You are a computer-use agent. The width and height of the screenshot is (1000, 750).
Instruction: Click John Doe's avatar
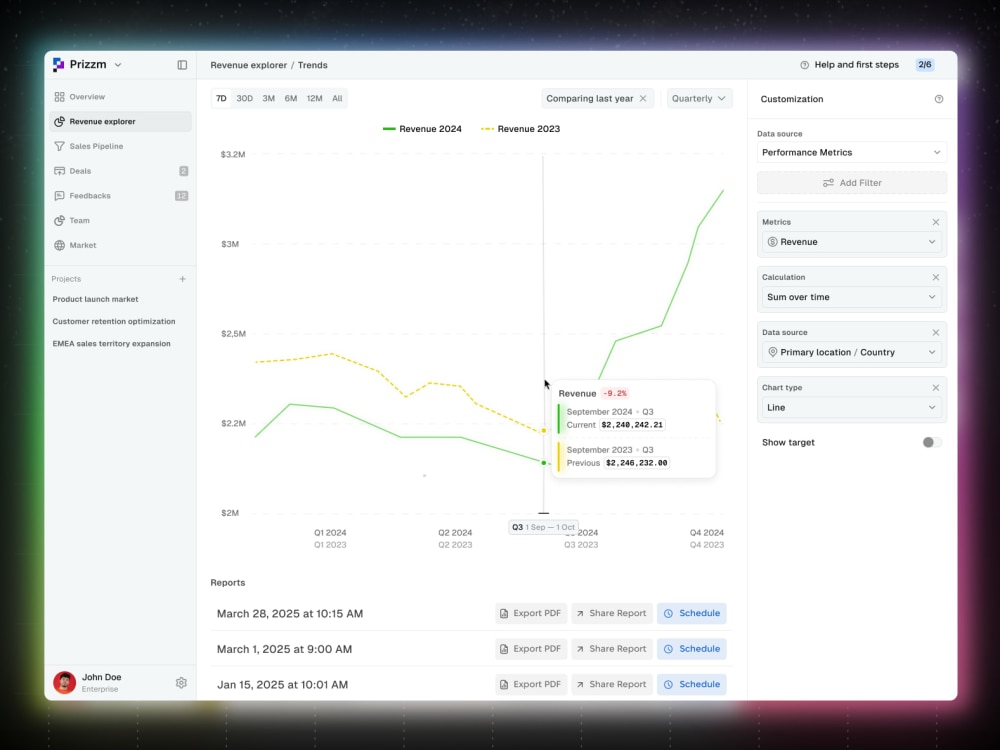pyautogui.click(x=64, y=682)
